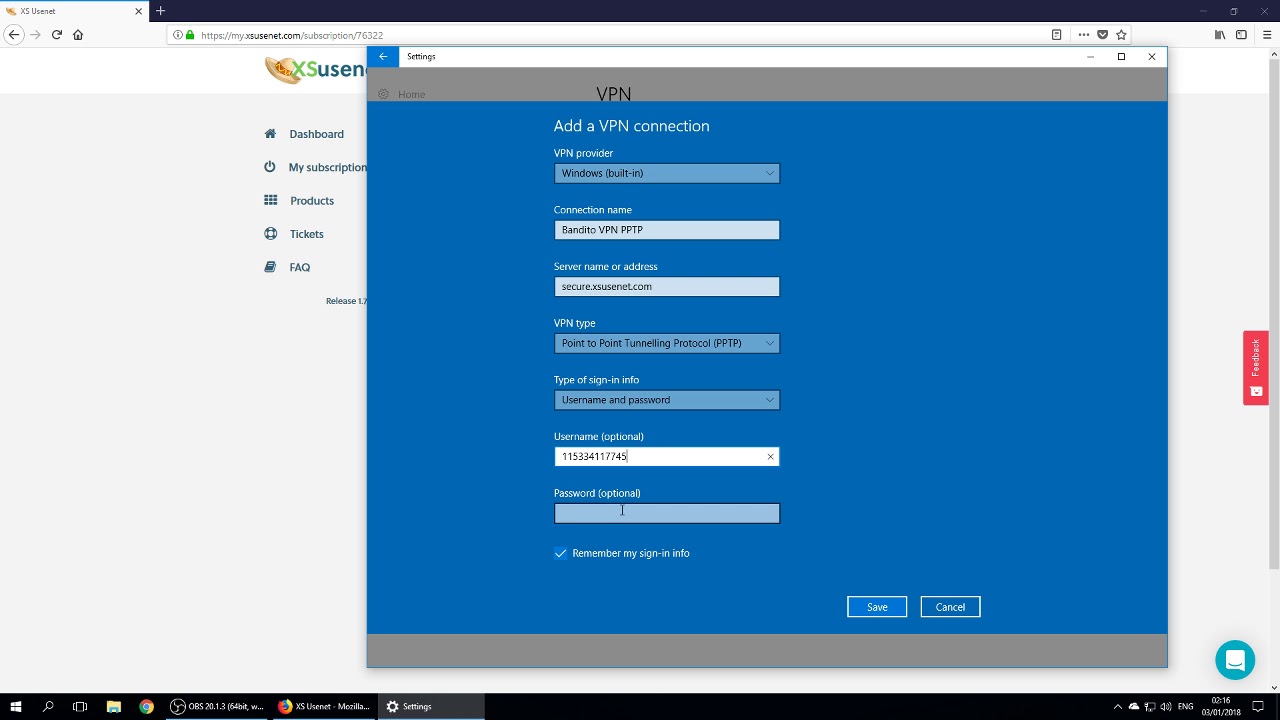1280x720 pixels.
Task: Open a new Firefox tab with plus
Action: [x=160, y=11]
